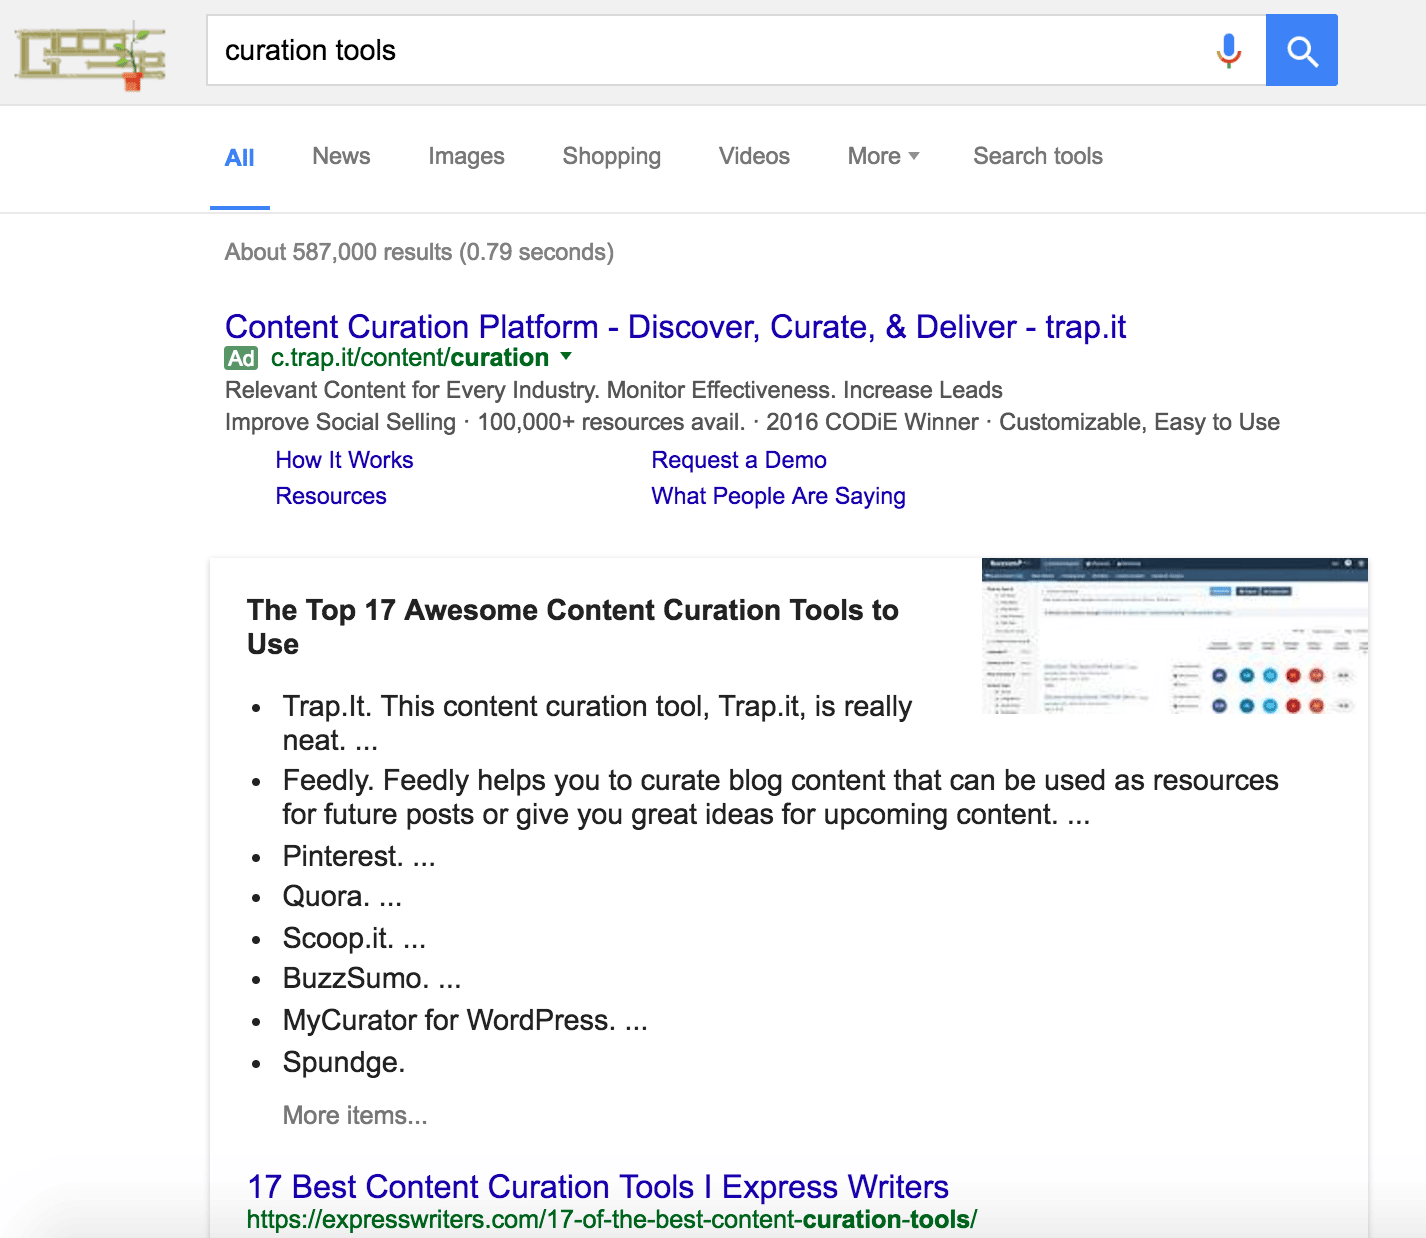This screenshot has height=1238, width=1426.
Task: Open 'What People Are Saying' sitelink
Action: tap(778, 496)
